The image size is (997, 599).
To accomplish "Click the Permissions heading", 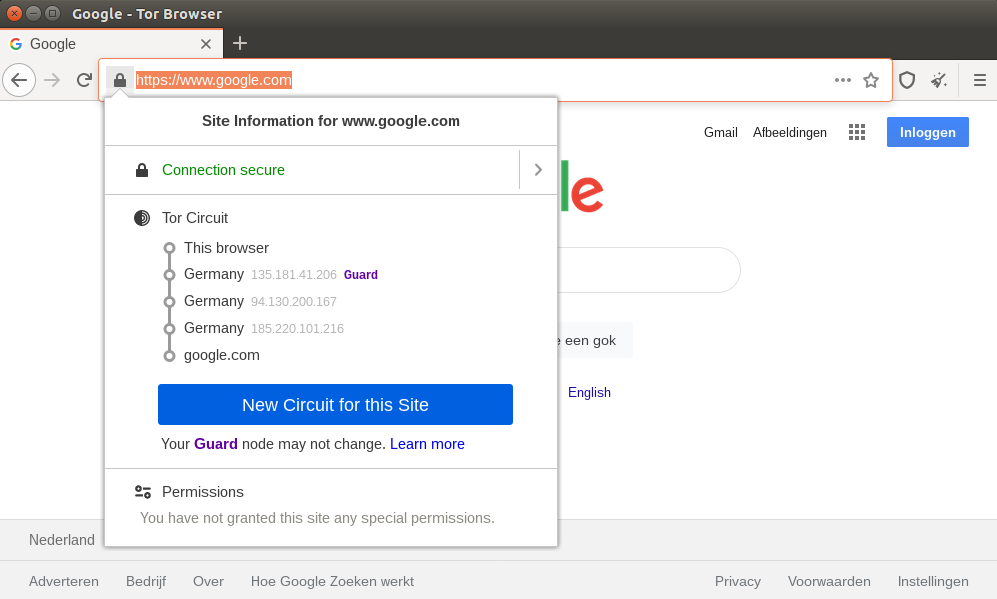I will pos(202,492).
